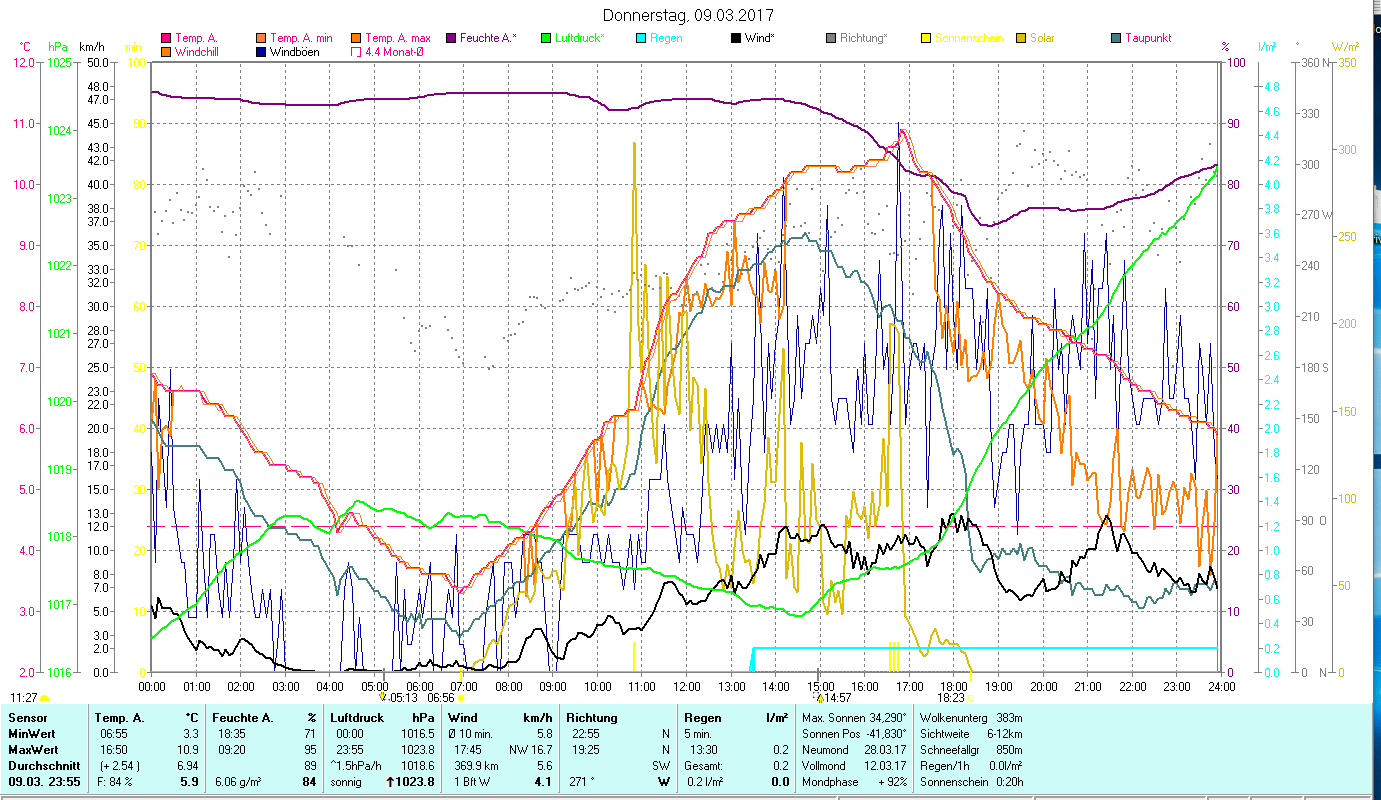Image resolution: width=1381 pixels, height=800 pixels.
Task: Click the sun icon next to 11:27
Action: click(44, 698)
